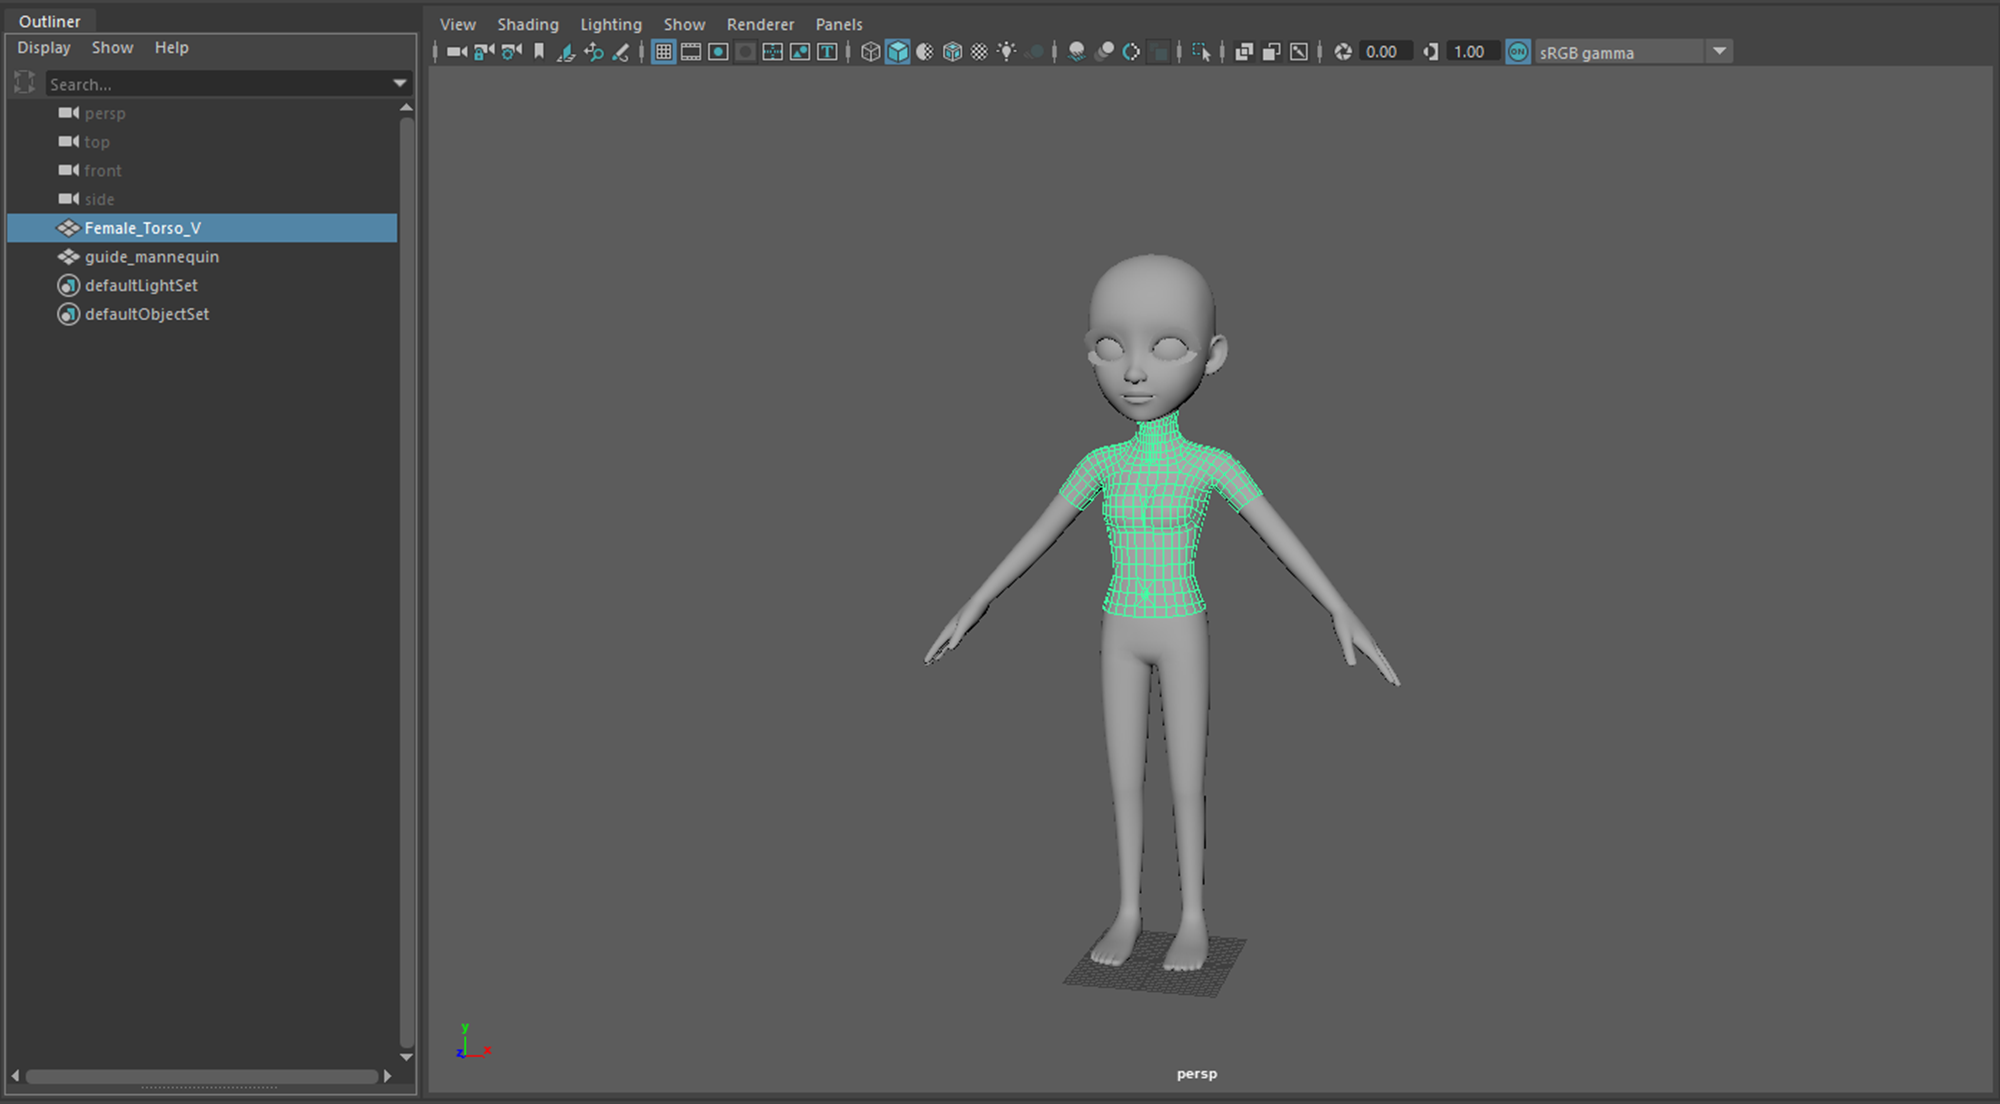Image resolution: width=2000 pixels, height=1104 pixels.
Task: Open camera attributes gear-camera icon
Action: tap(511, 52)
